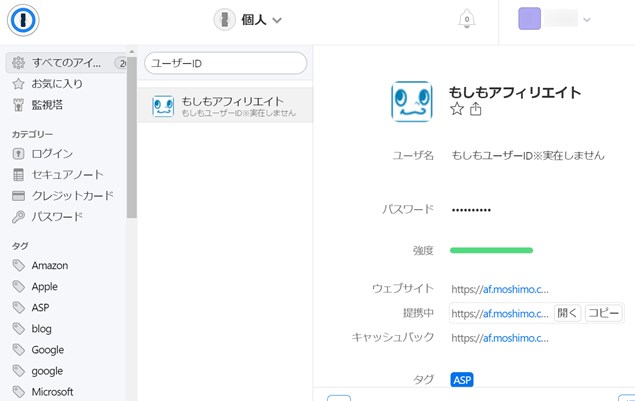Filter by the blog tag
The height and width of the screenshot is (401, 635).
(41, 328)
